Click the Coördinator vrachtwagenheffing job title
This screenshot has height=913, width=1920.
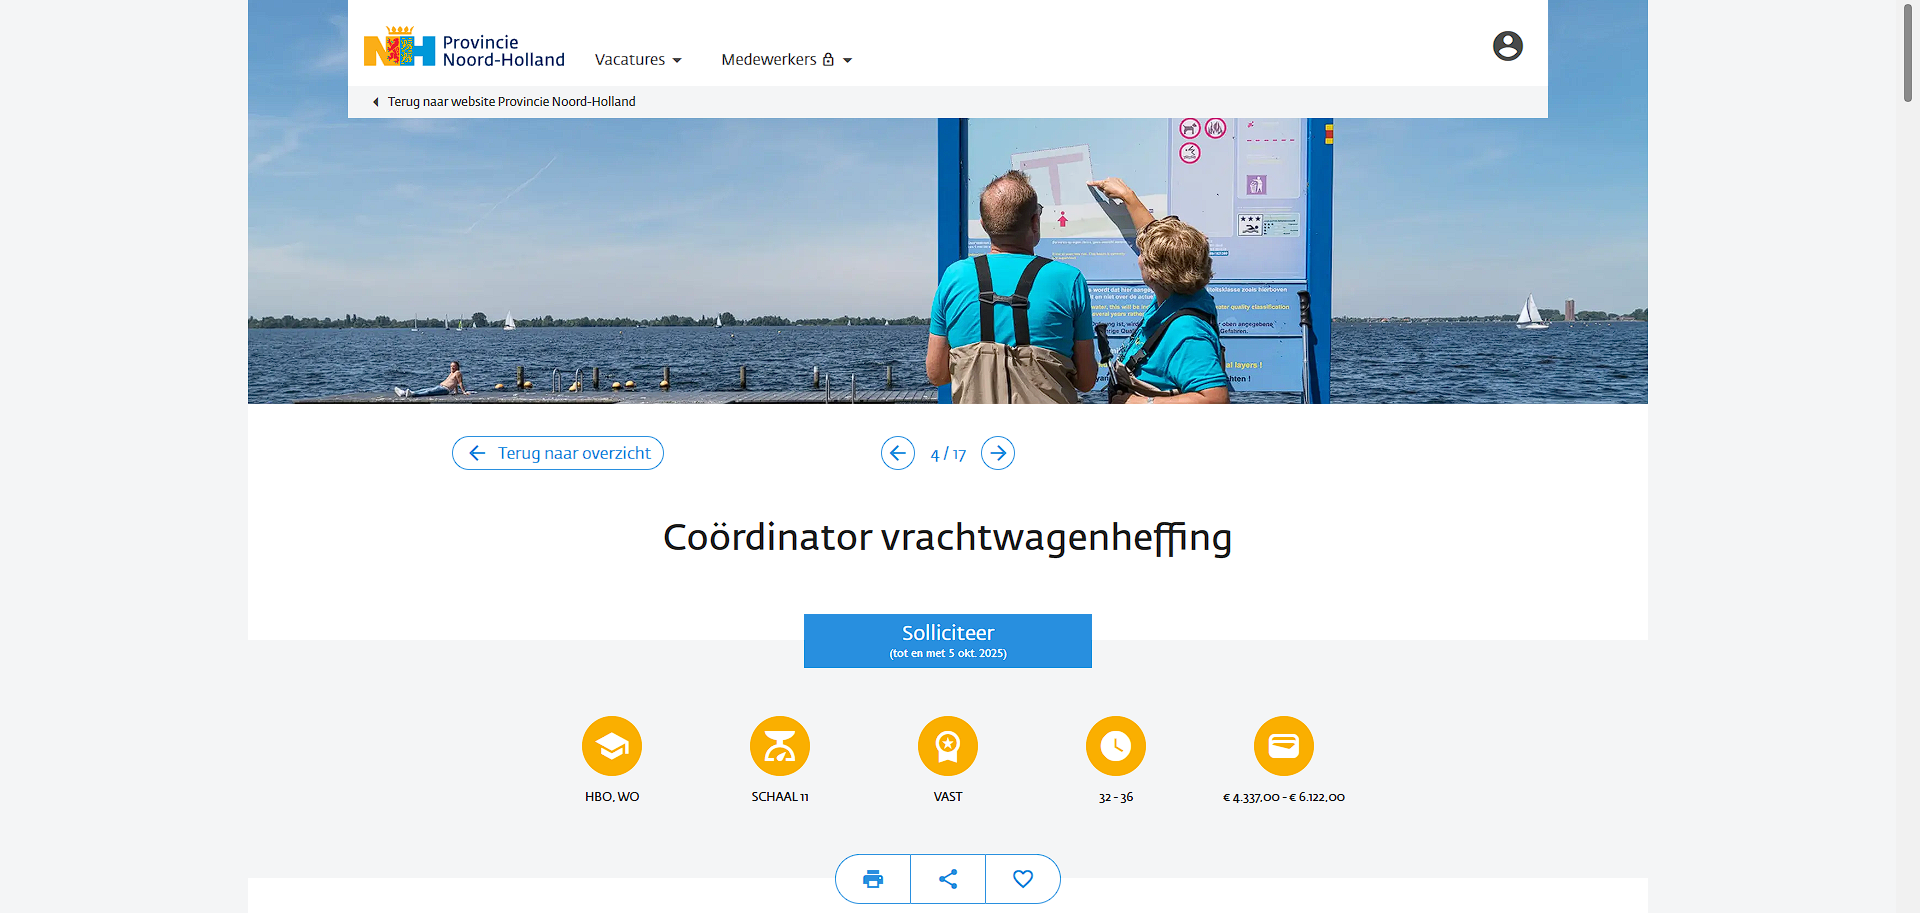point(947,538)
